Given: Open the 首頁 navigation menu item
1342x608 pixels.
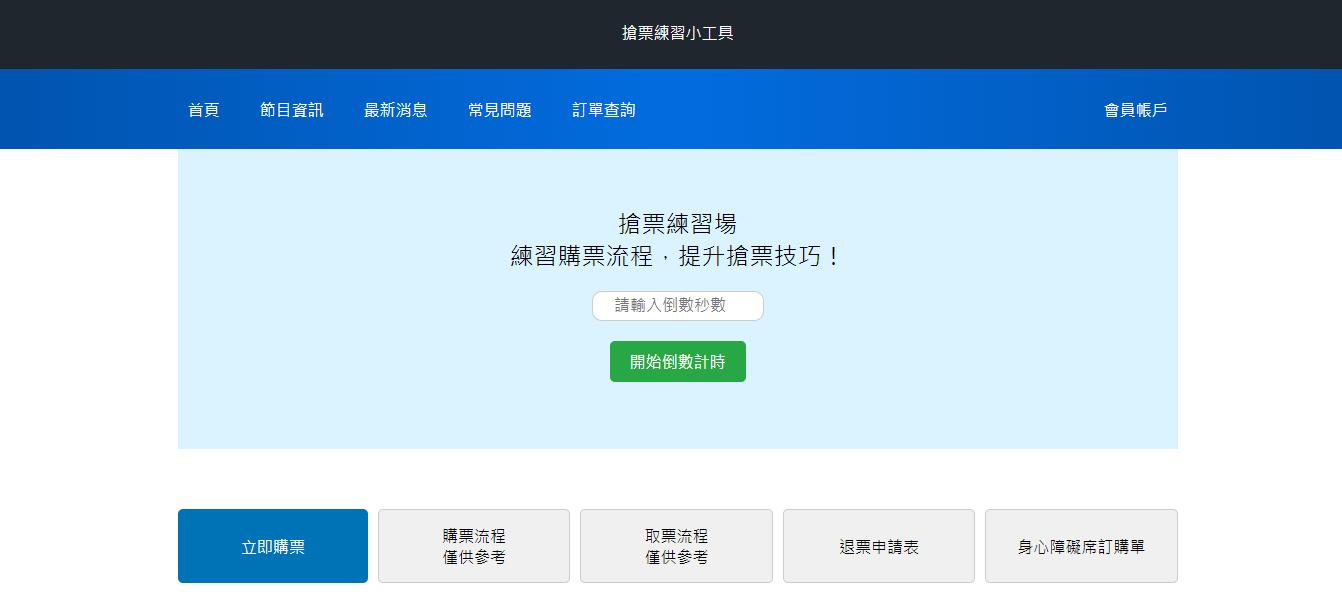Looking at the screenshot, I should coord(203,110).
